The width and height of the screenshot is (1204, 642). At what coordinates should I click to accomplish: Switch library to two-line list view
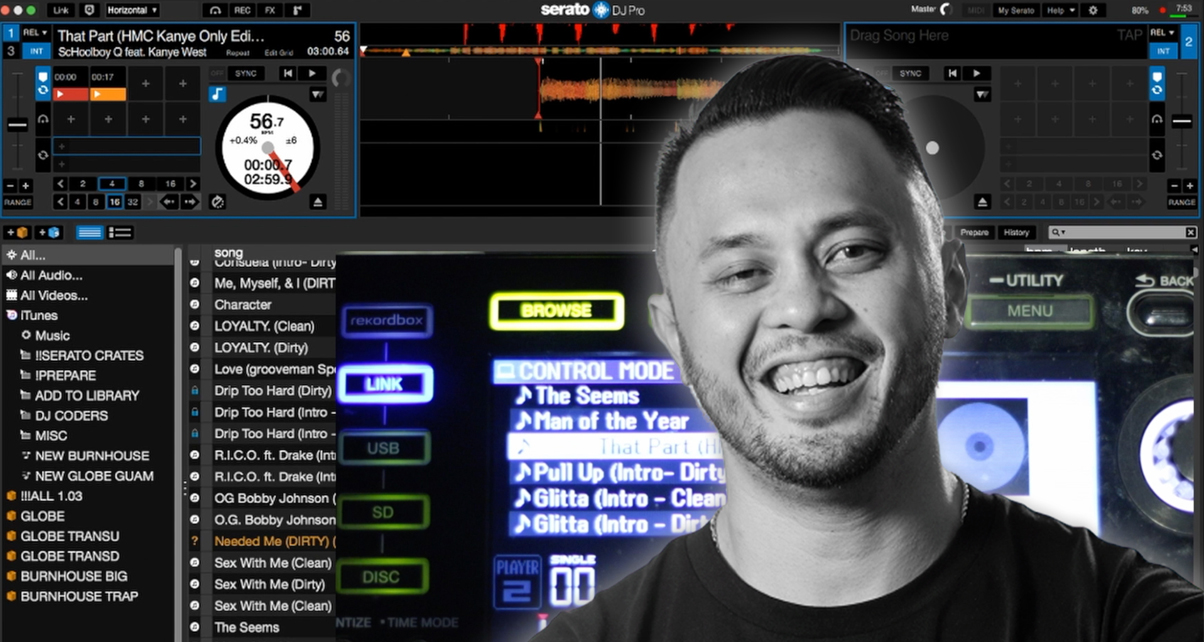(120, 232)
